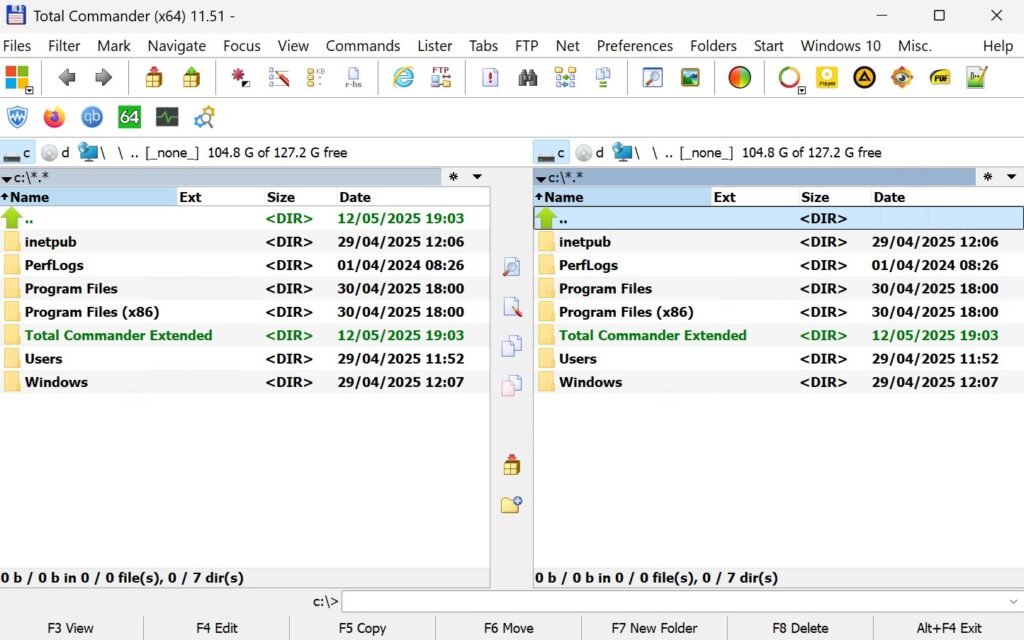Open left panel favorites asterisk button

click(453, 177)
